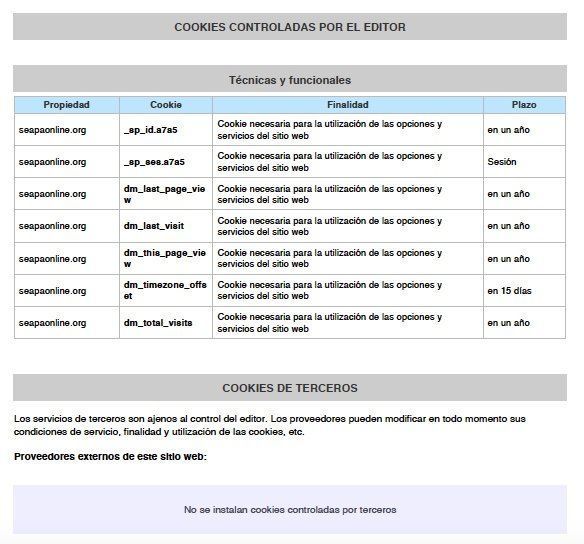Click the dm_total_visits cookie cell
This screenshot has width=584, height=544.
point(166,322)
